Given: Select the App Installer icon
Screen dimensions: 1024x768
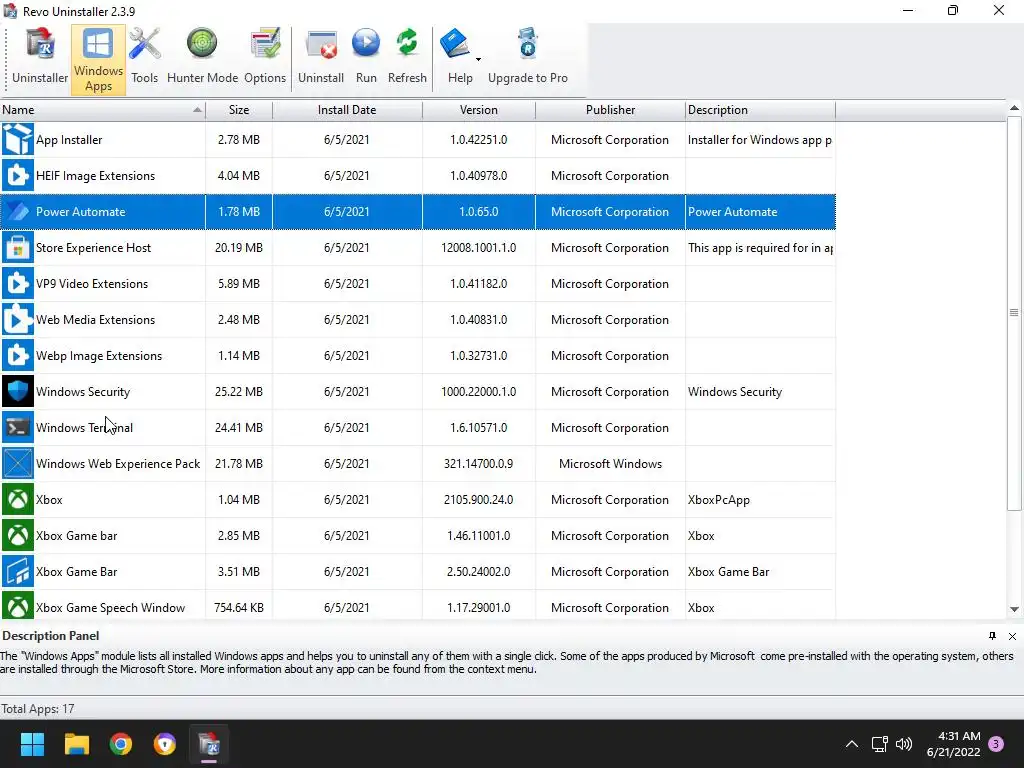Looking at the screenshot, I should coord(18,140).
